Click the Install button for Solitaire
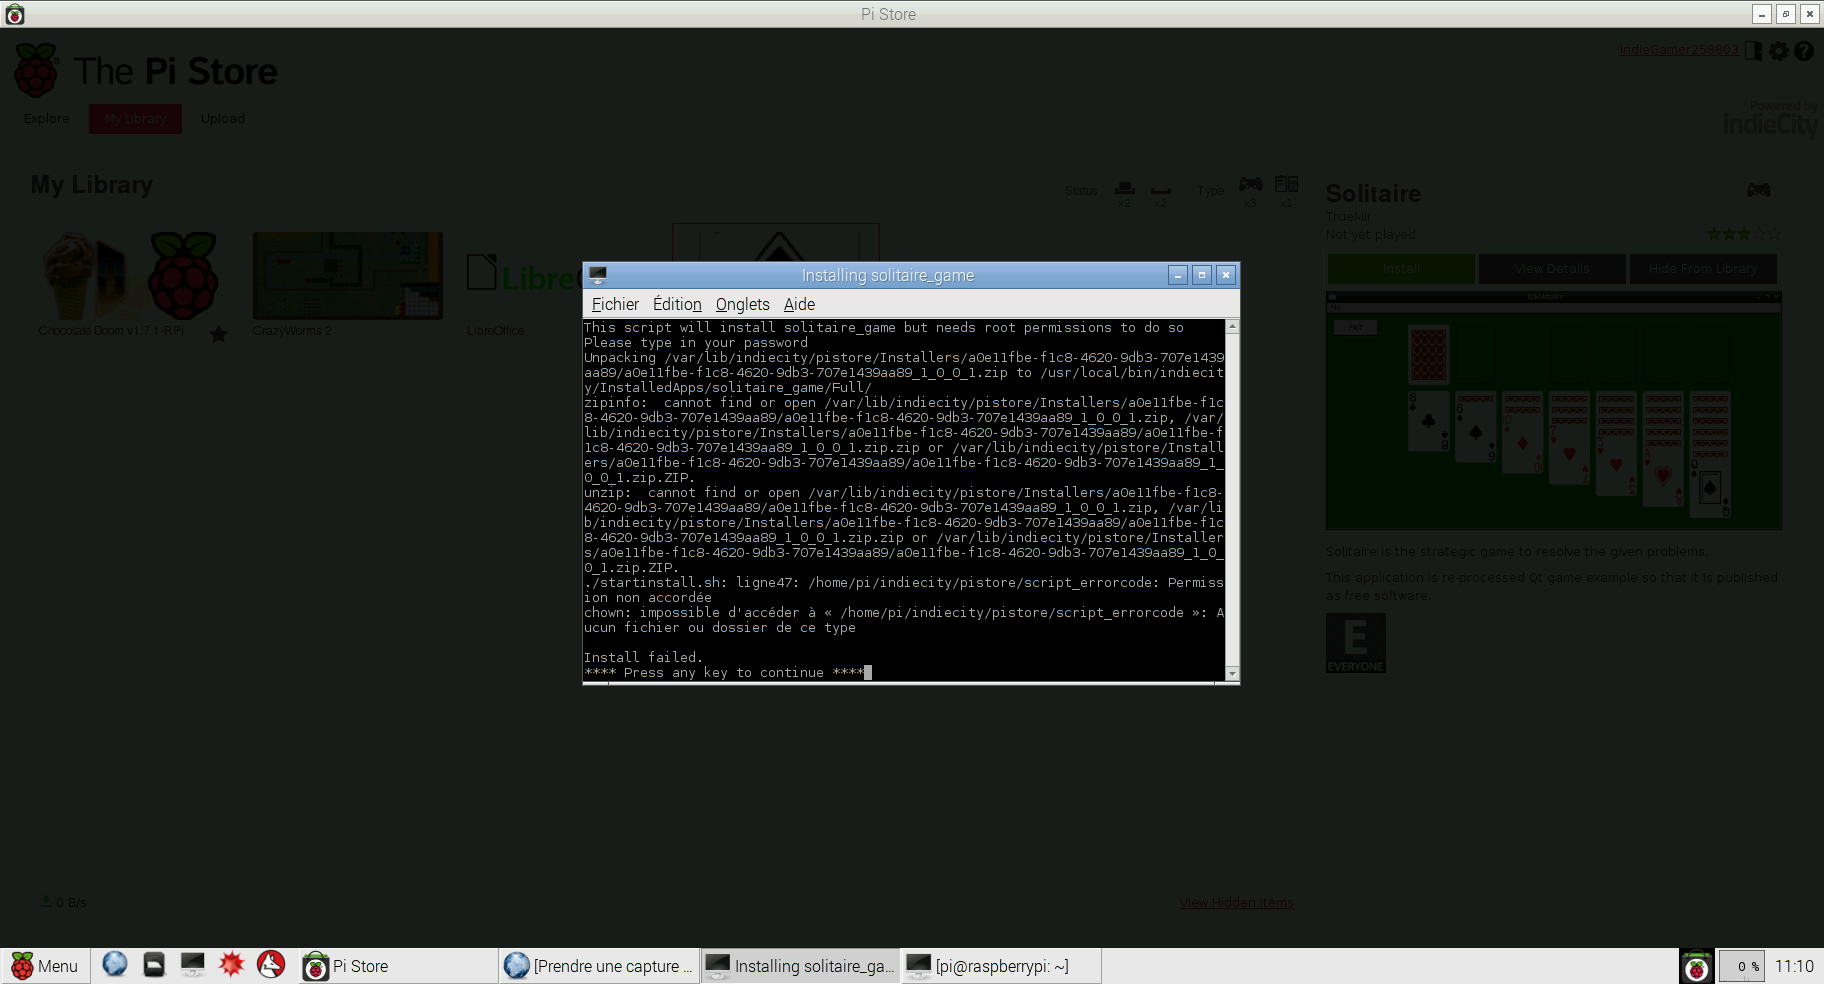1824x984 pixels. [x=1401, y=269]
